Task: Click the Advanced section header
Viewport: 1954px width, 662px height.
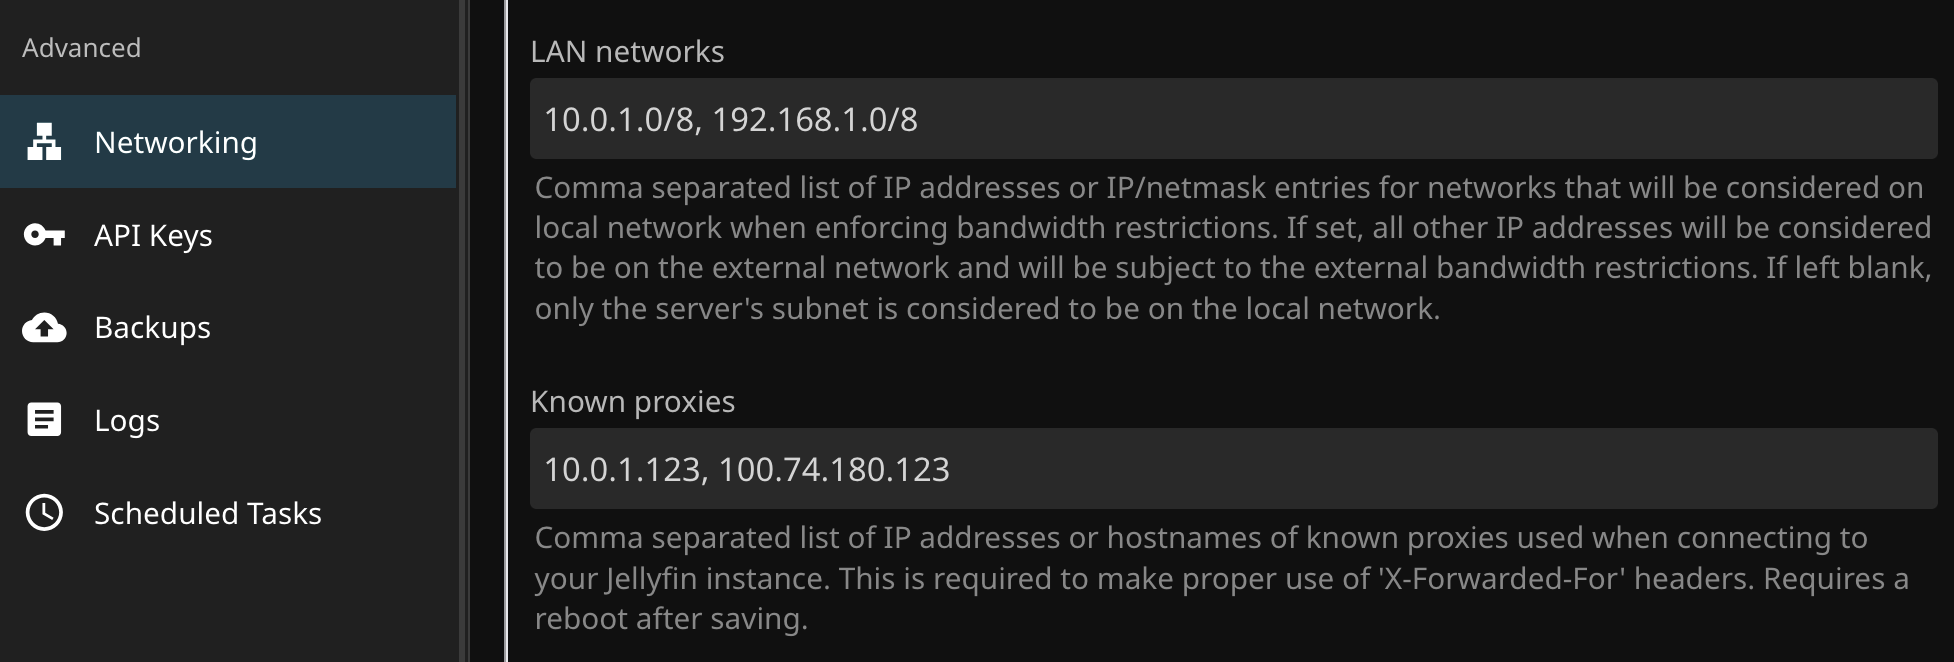Action: (81, 48)
